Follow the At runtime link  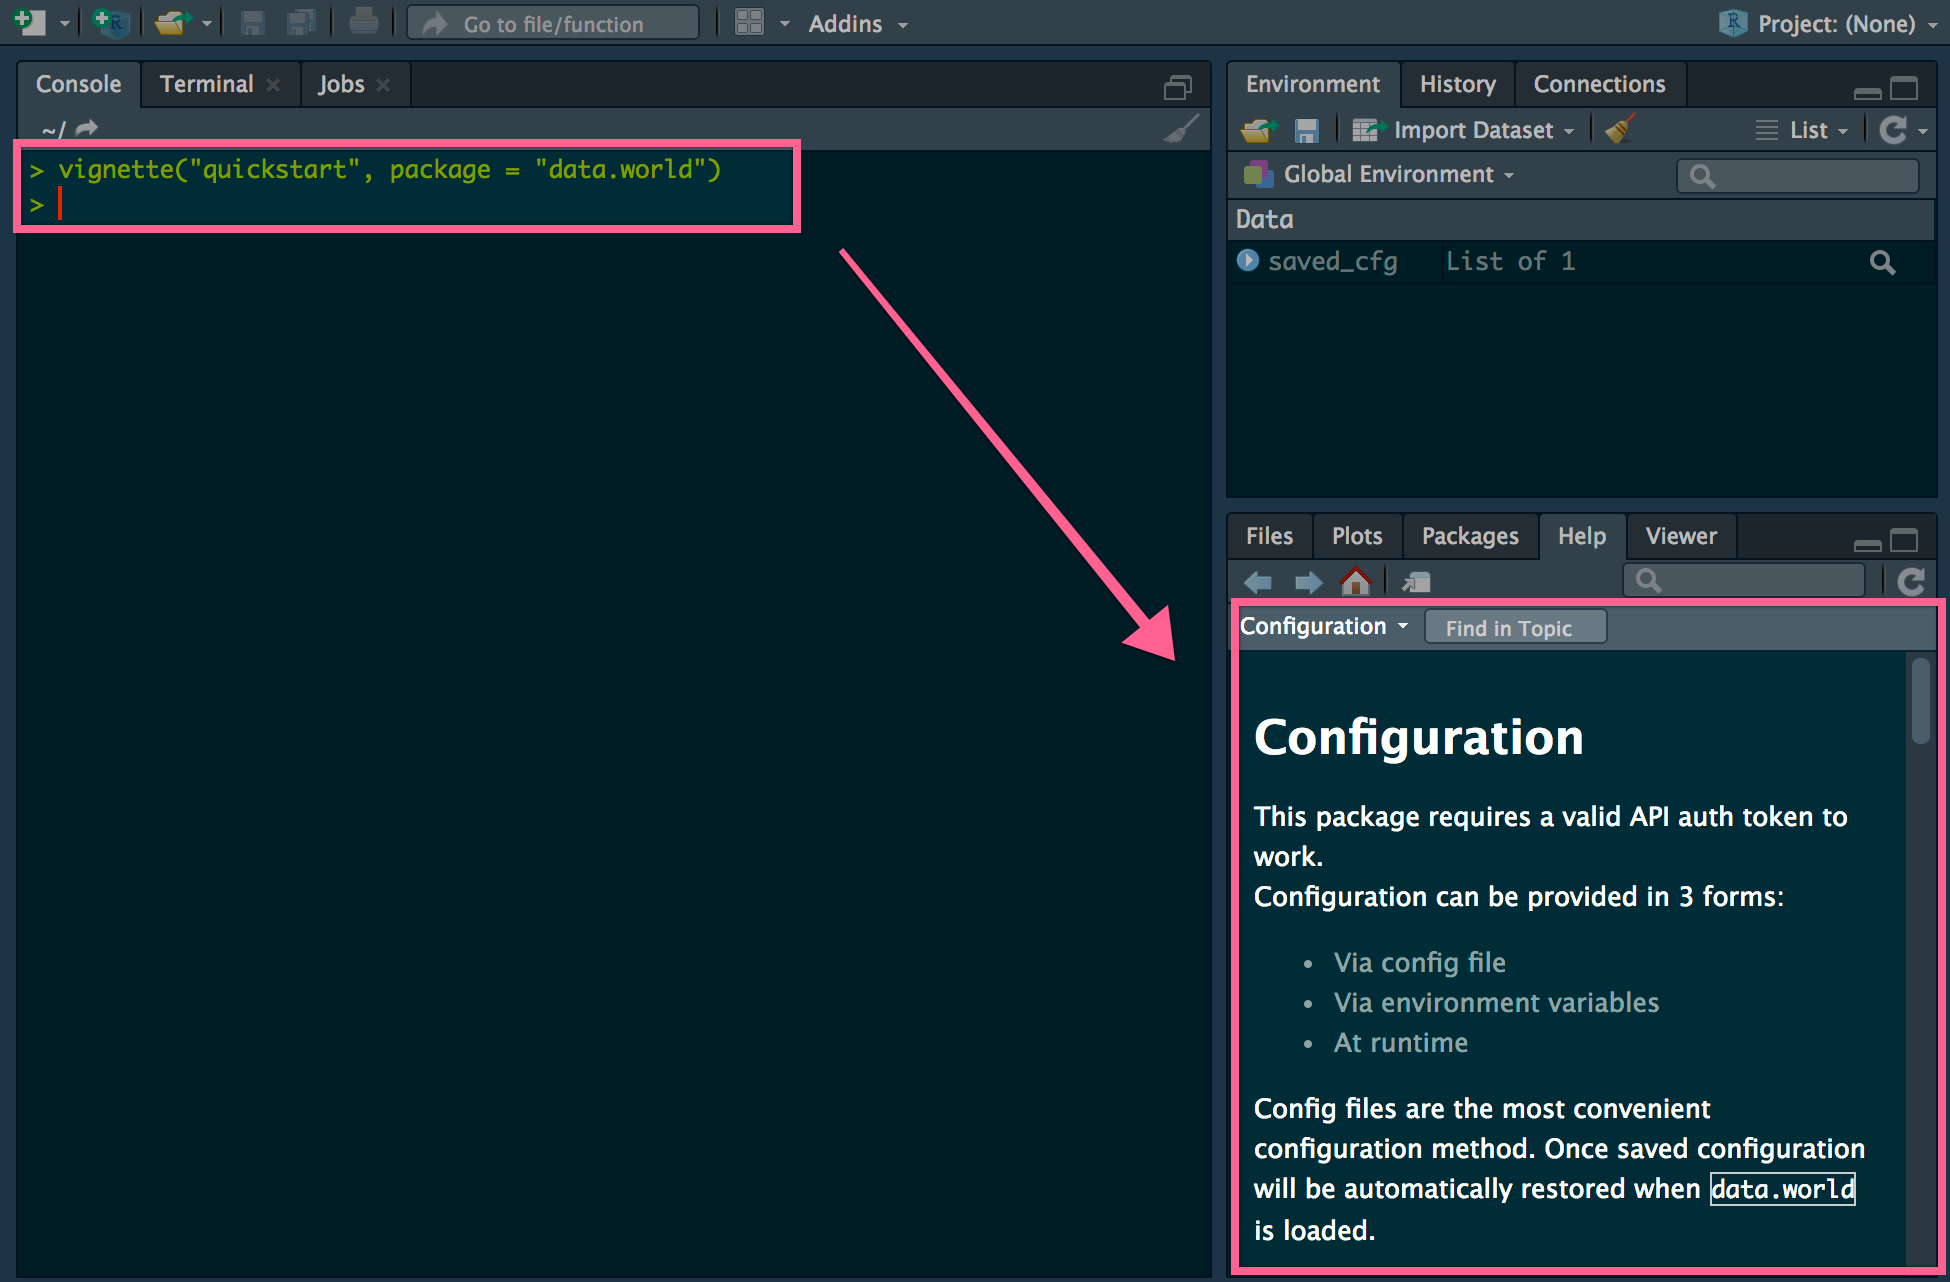(x=1400, y=1043)
